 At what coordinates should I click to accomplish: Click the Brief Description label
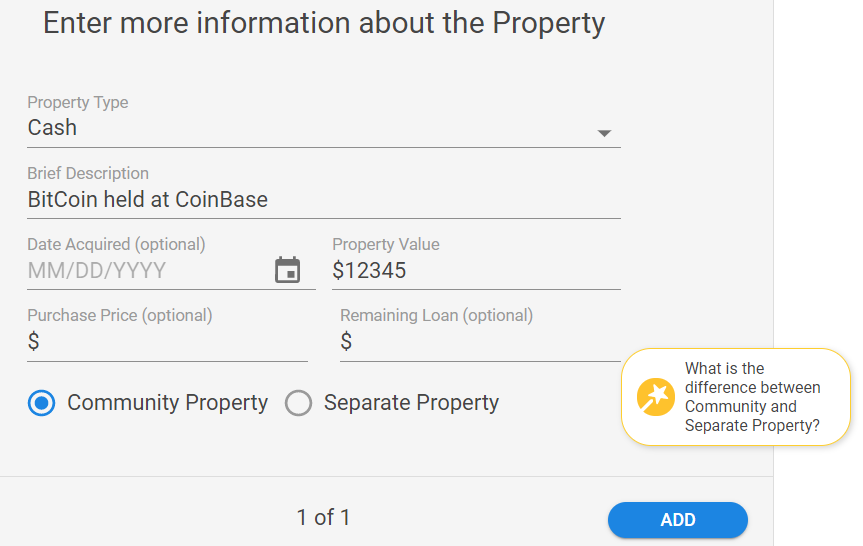[88, 173]
